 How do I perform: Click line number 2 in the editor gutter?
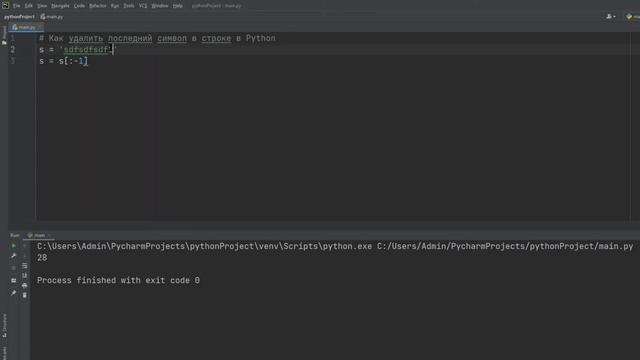coord(13,49)
